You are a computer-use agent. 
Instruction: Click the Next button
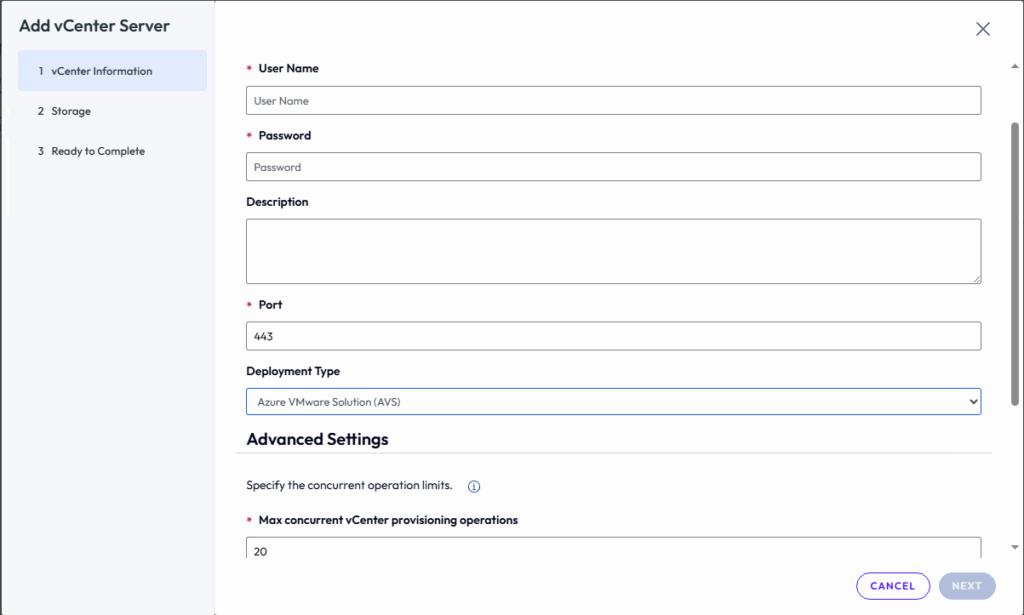pyautogui.click(x=967, y=586)
